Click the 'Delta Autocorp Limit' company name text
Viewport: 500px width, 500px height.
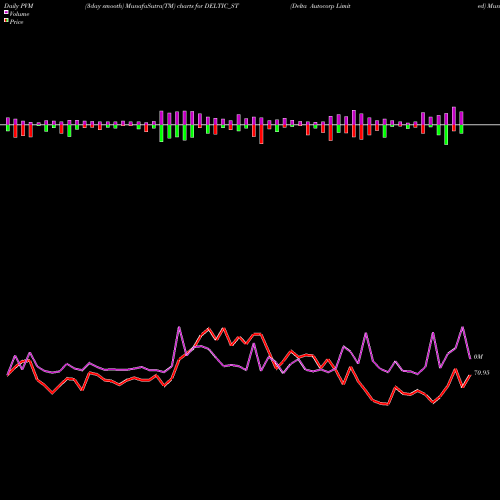pos(320,6)
